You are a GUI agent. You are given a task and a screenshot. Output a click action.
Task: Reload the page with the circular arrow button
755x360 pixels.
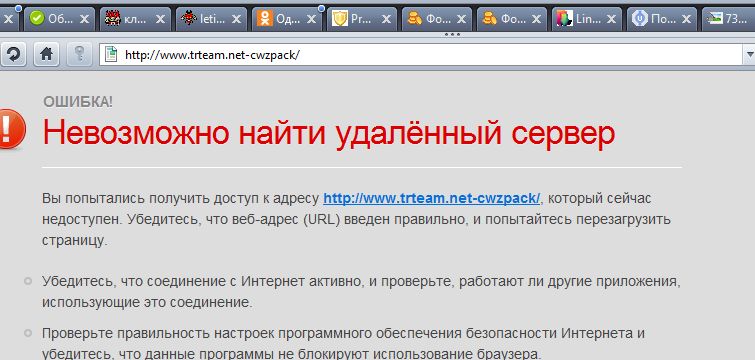(x=13, y=54)
